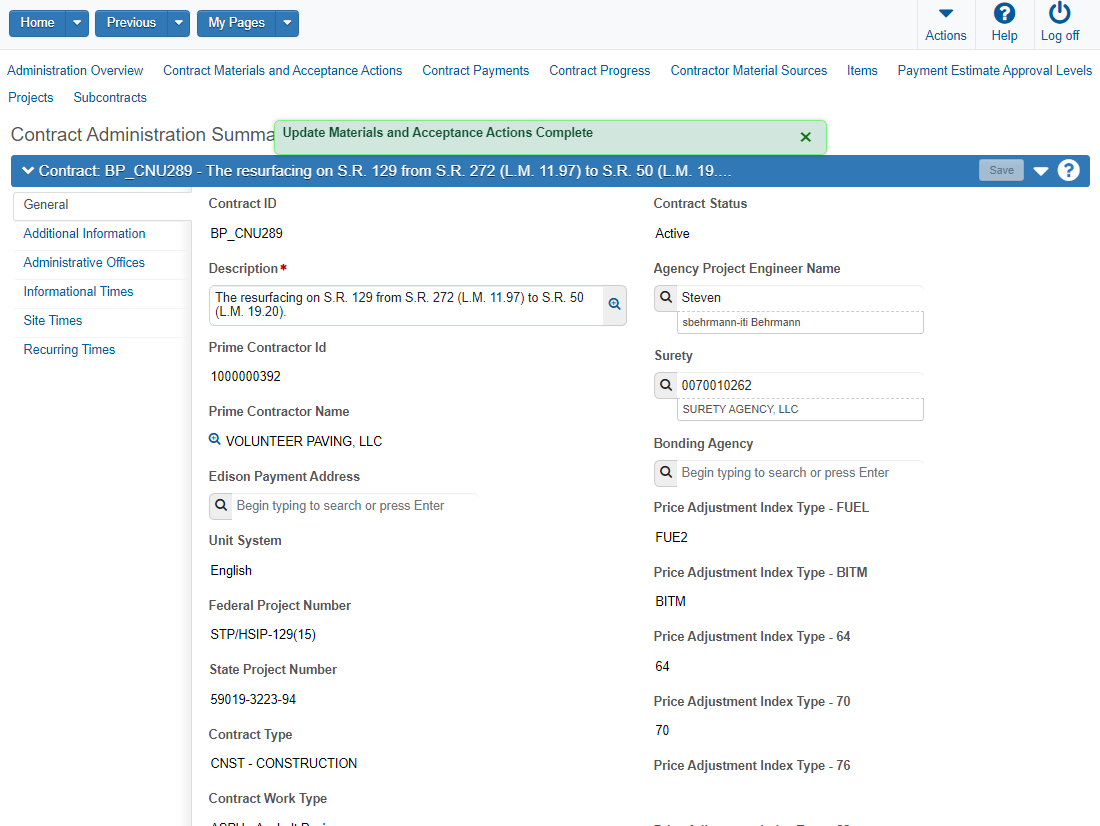Screen dimensions: 1100x826
Task: Open the Contract Payments link
Action: (475, 70)
